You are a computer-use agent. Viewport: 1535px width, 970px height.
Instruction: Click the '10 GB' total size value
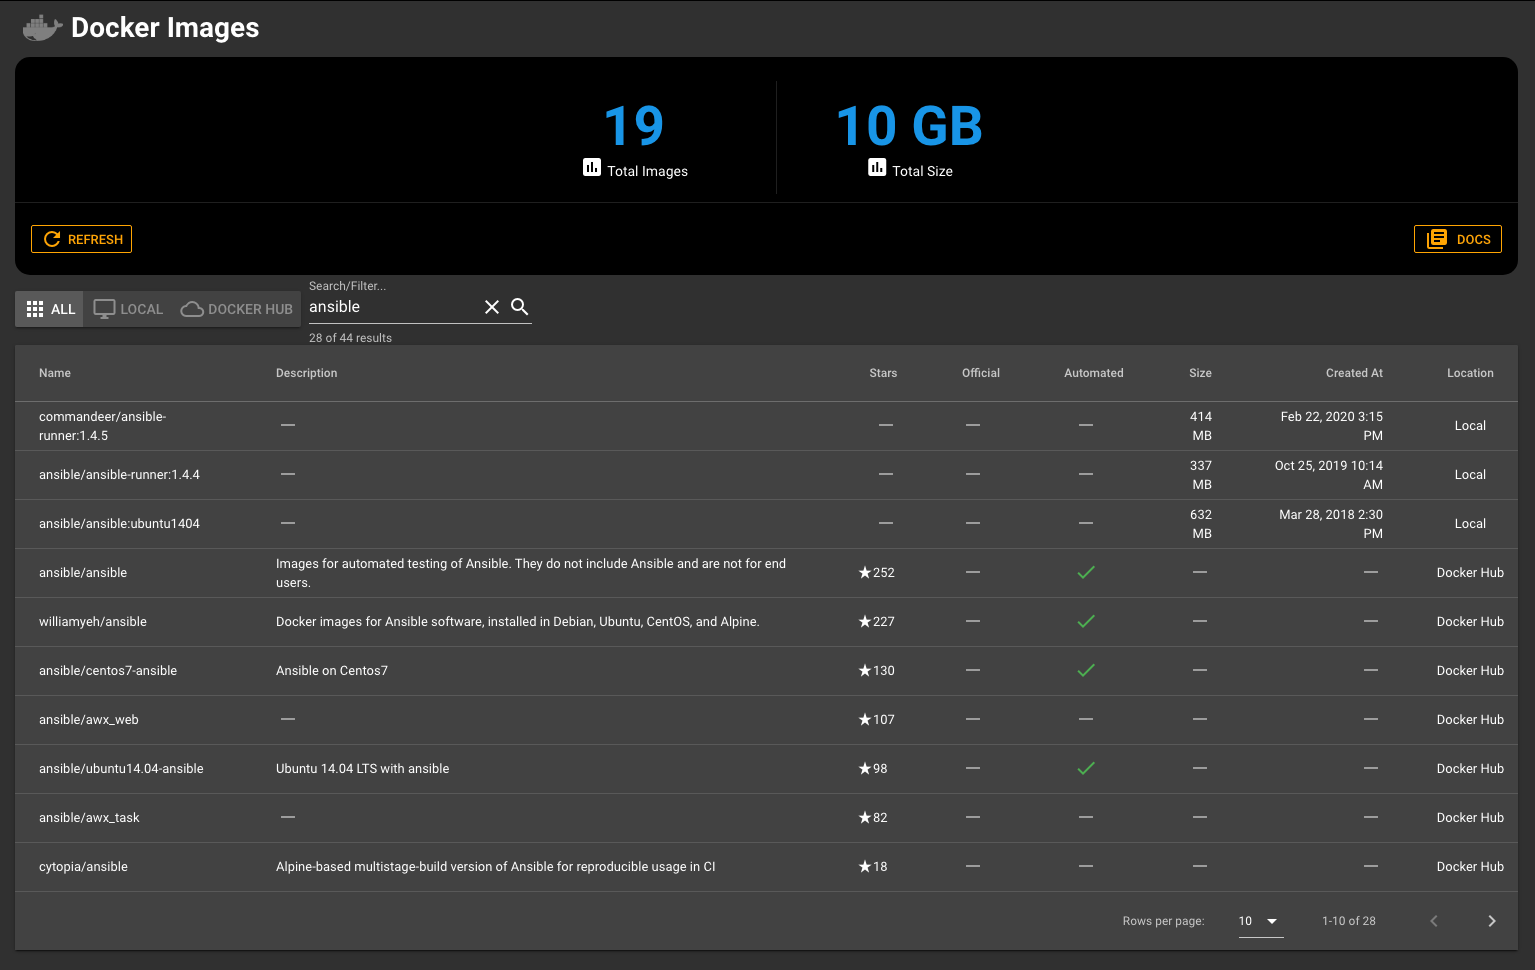909,127
